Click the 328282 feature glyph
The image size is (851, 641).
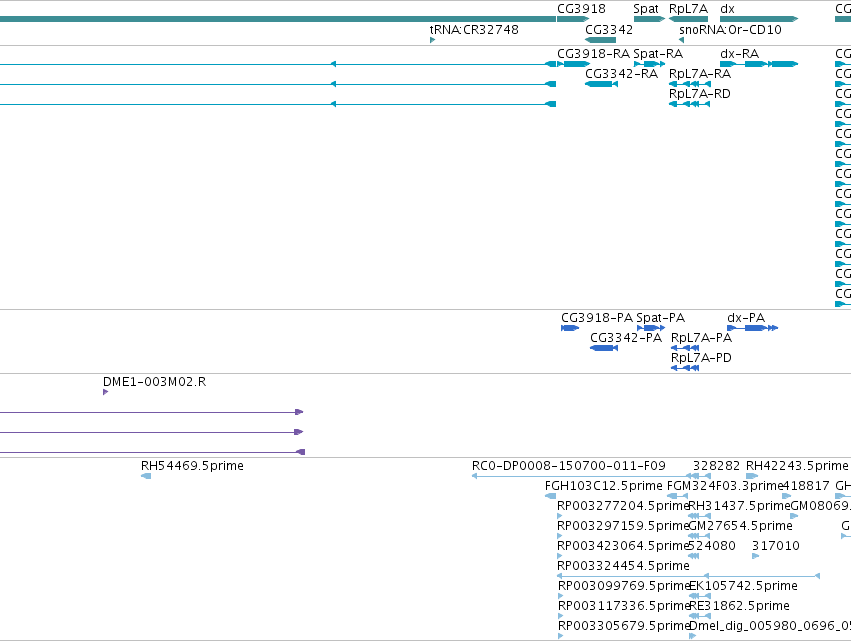tap(702, 476)
